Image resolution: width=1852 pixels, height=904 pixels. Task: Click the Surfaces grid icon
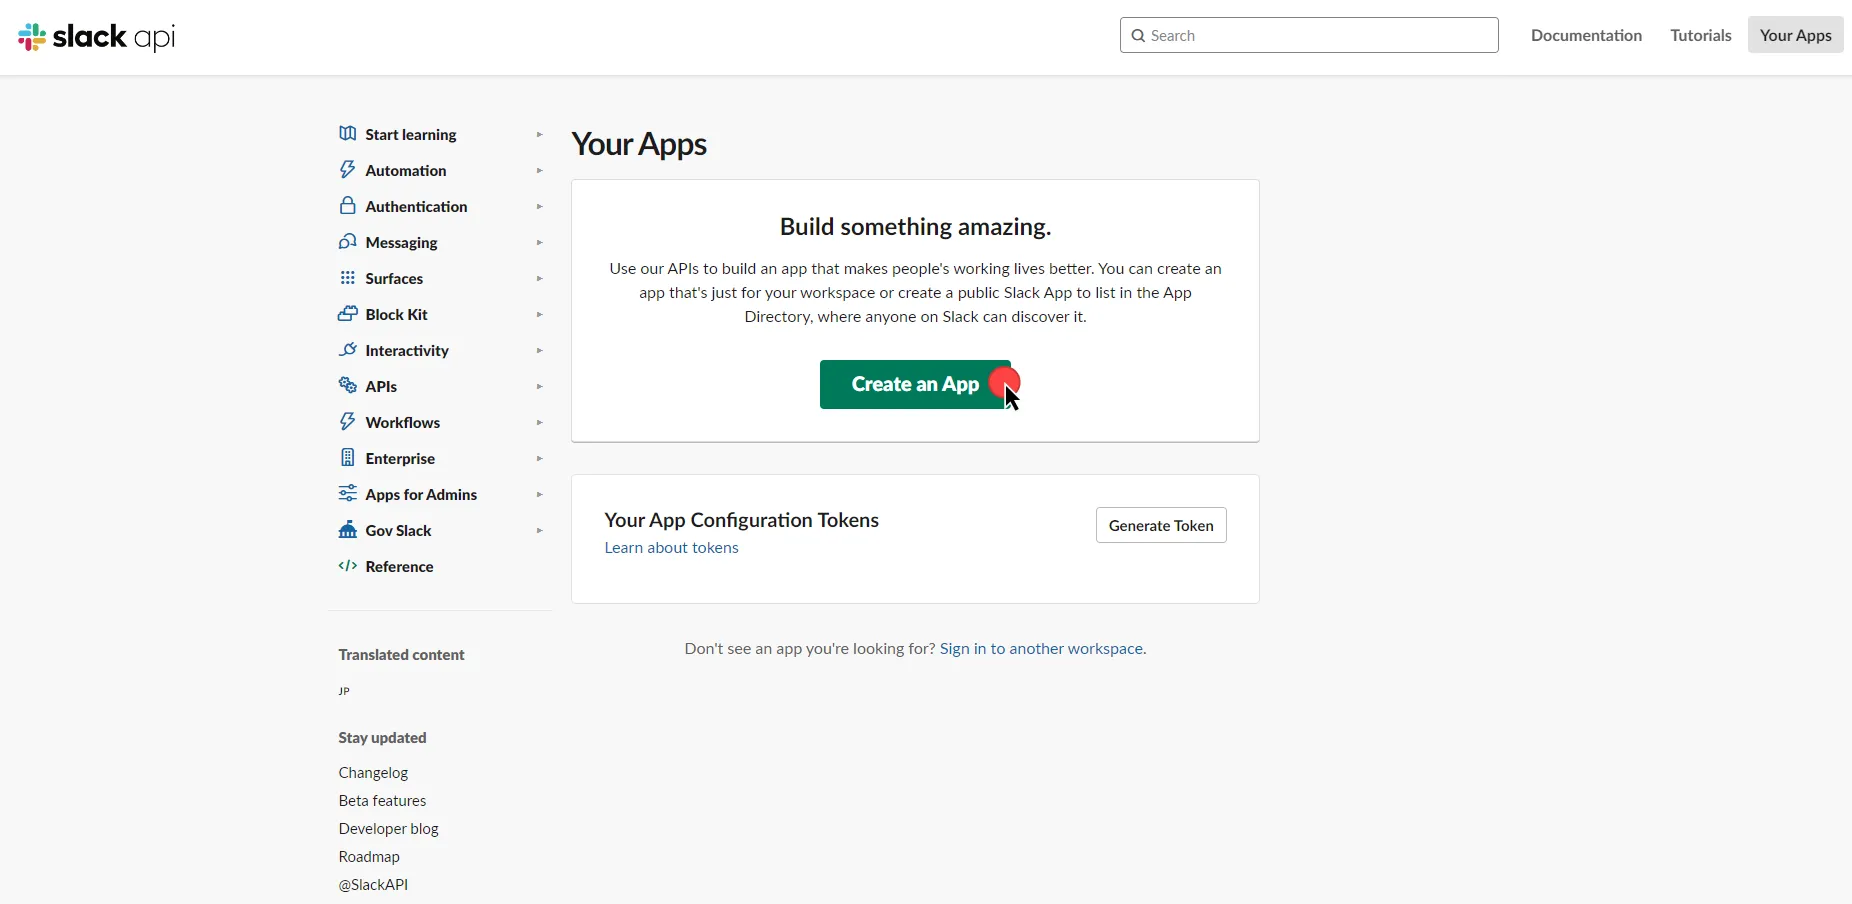(347, 278)
